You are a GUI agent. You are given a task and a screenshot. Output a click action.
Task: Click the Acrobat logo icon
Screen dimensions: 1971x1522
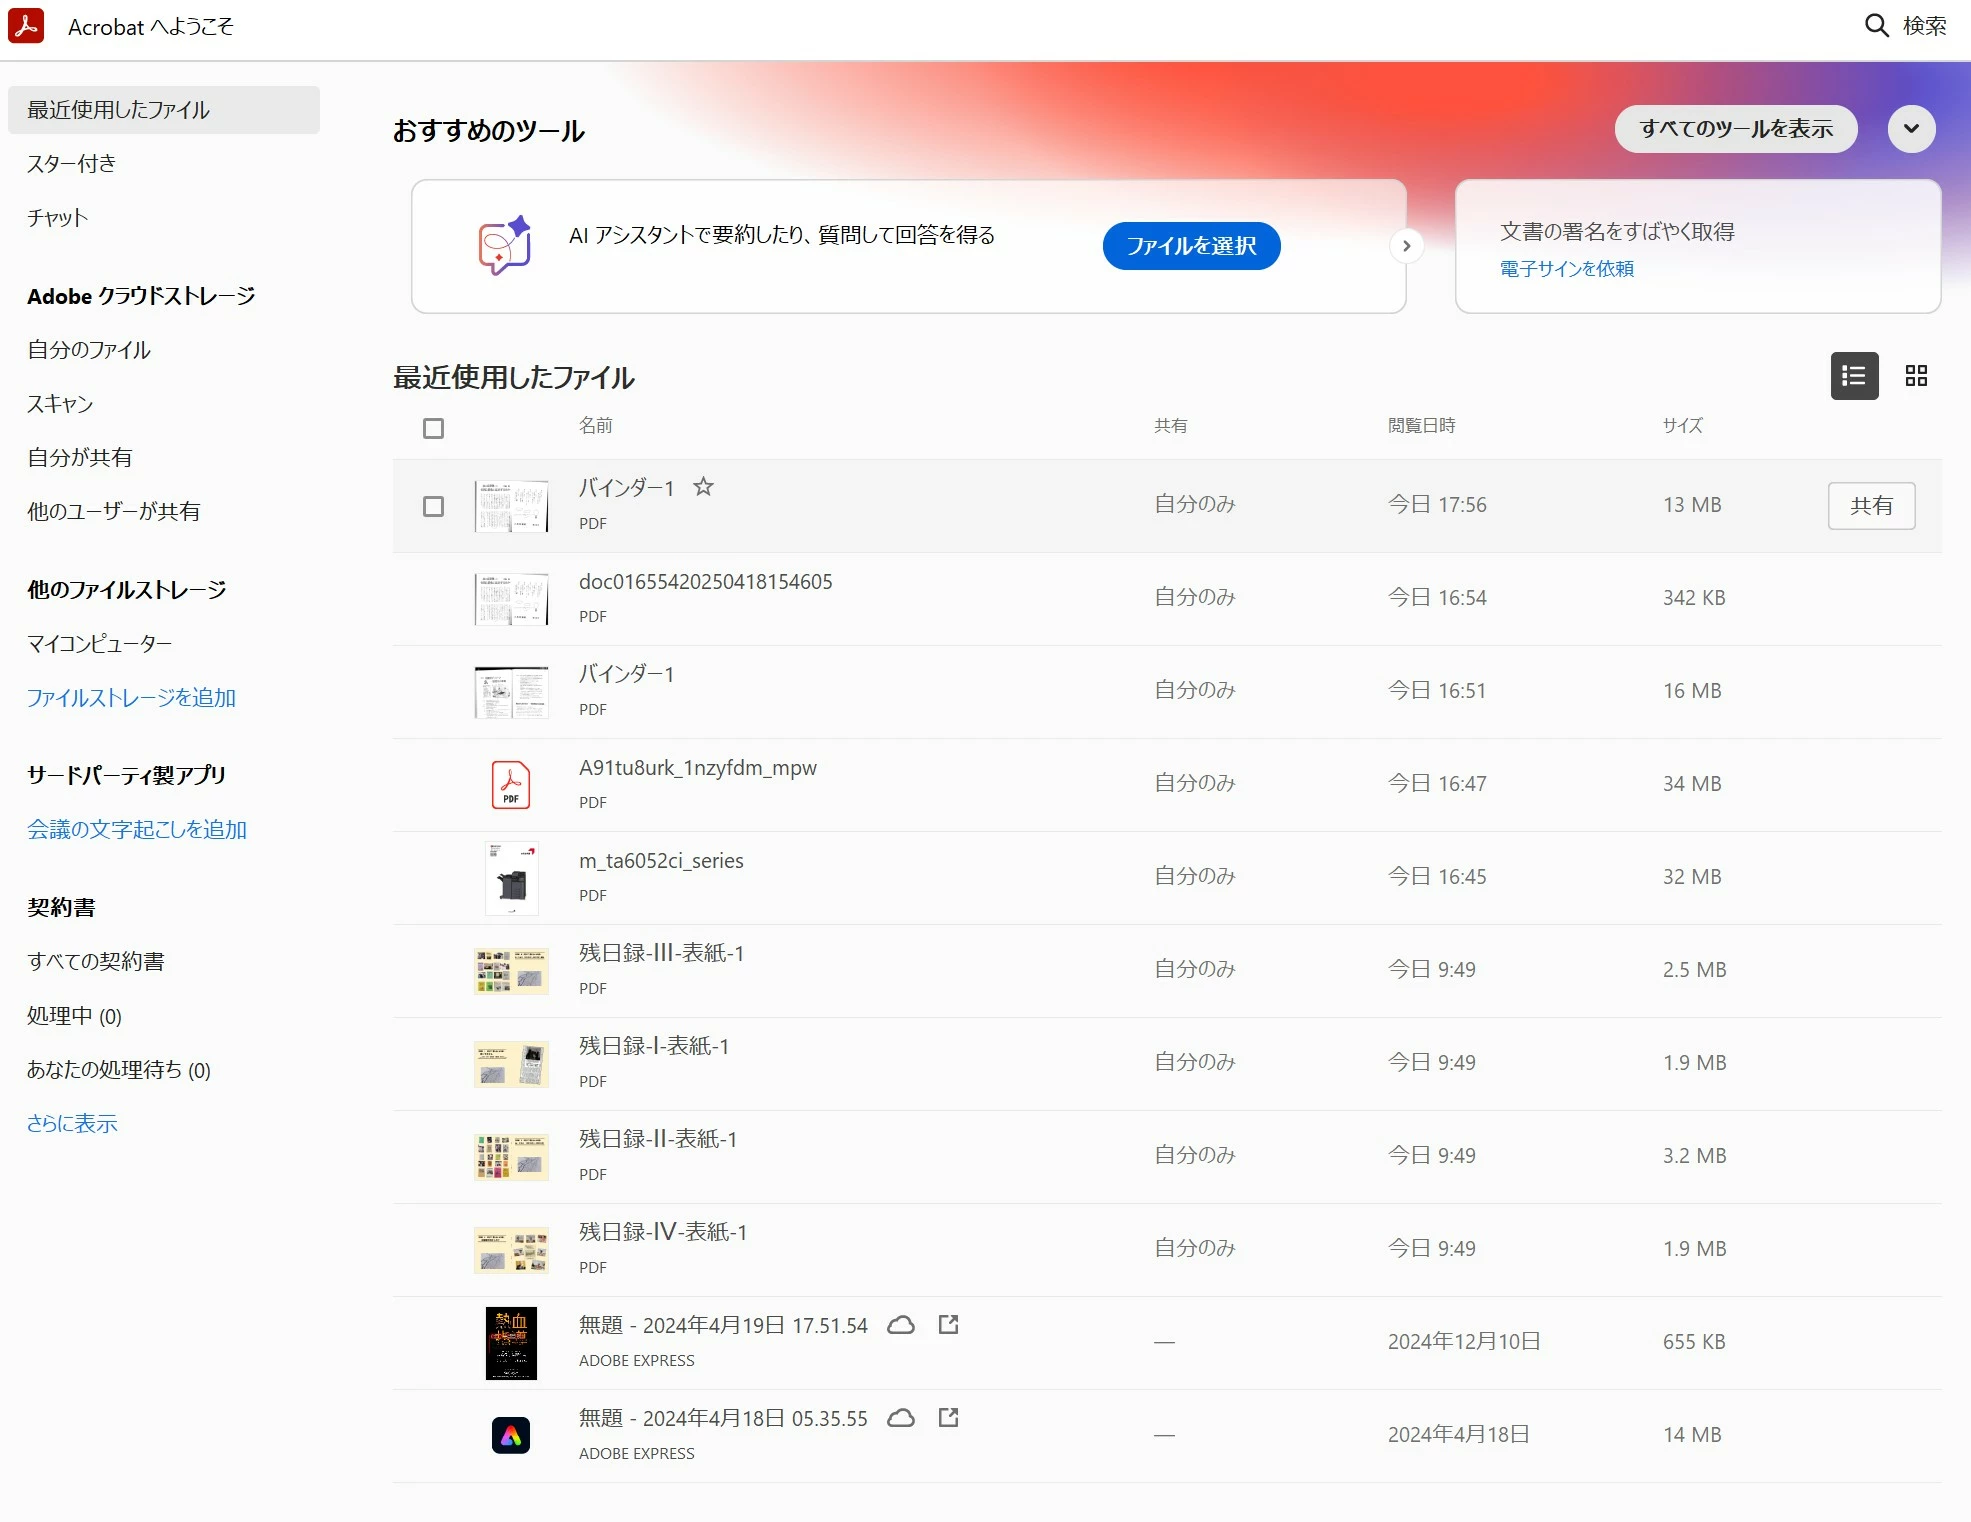pyautogui.click(x=26, y=26)
